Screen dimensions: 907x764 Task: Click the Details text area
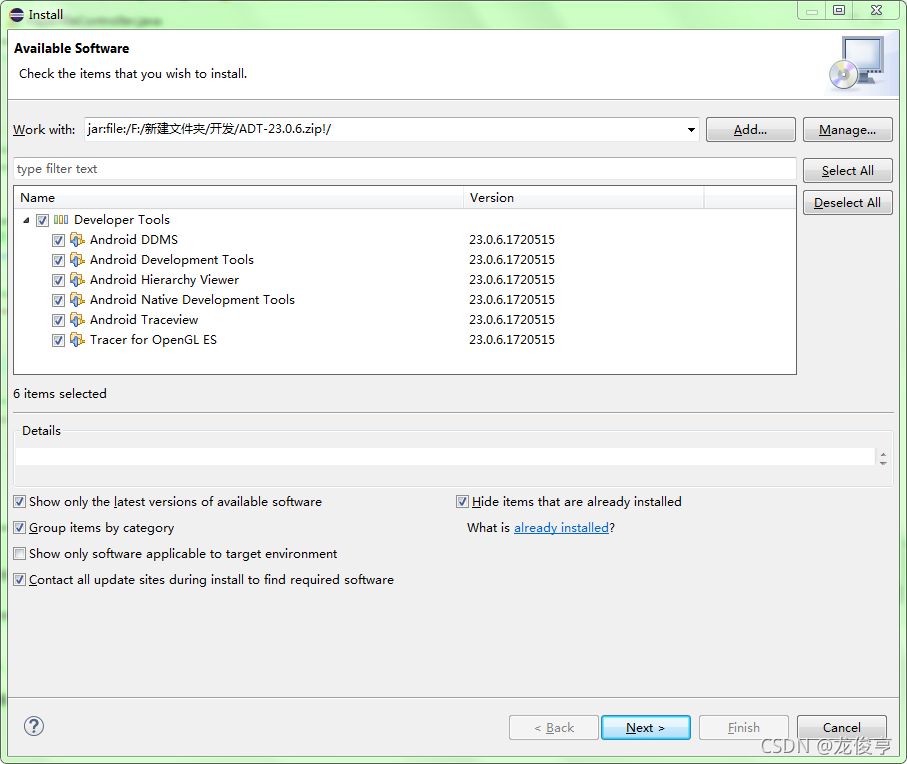445,456
